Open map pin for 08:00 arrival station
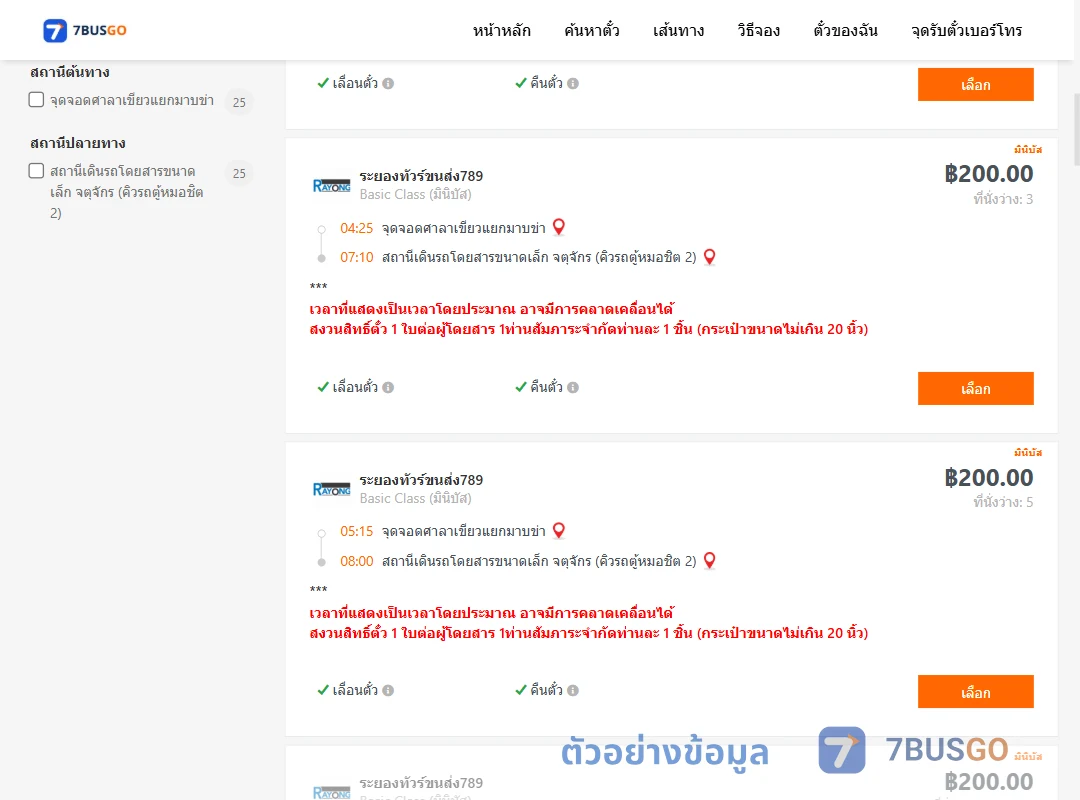The height and width of the screenshot is (800, 1080). (x=709, y=560)
